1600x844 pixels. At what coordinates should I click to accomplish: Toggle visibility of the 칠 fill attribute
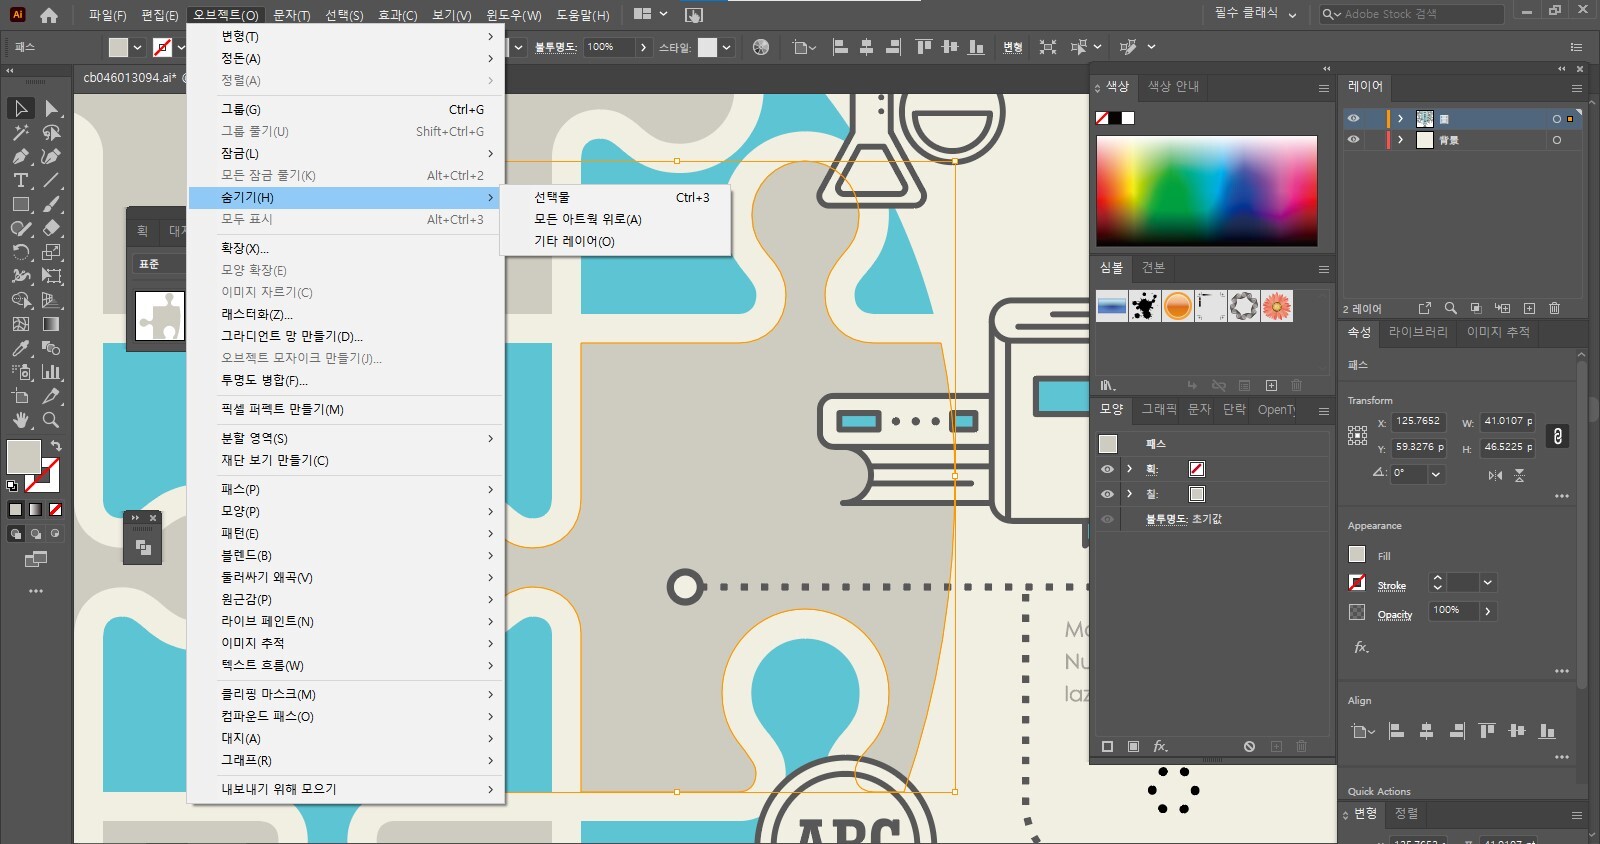click(x=1107, y=494)
